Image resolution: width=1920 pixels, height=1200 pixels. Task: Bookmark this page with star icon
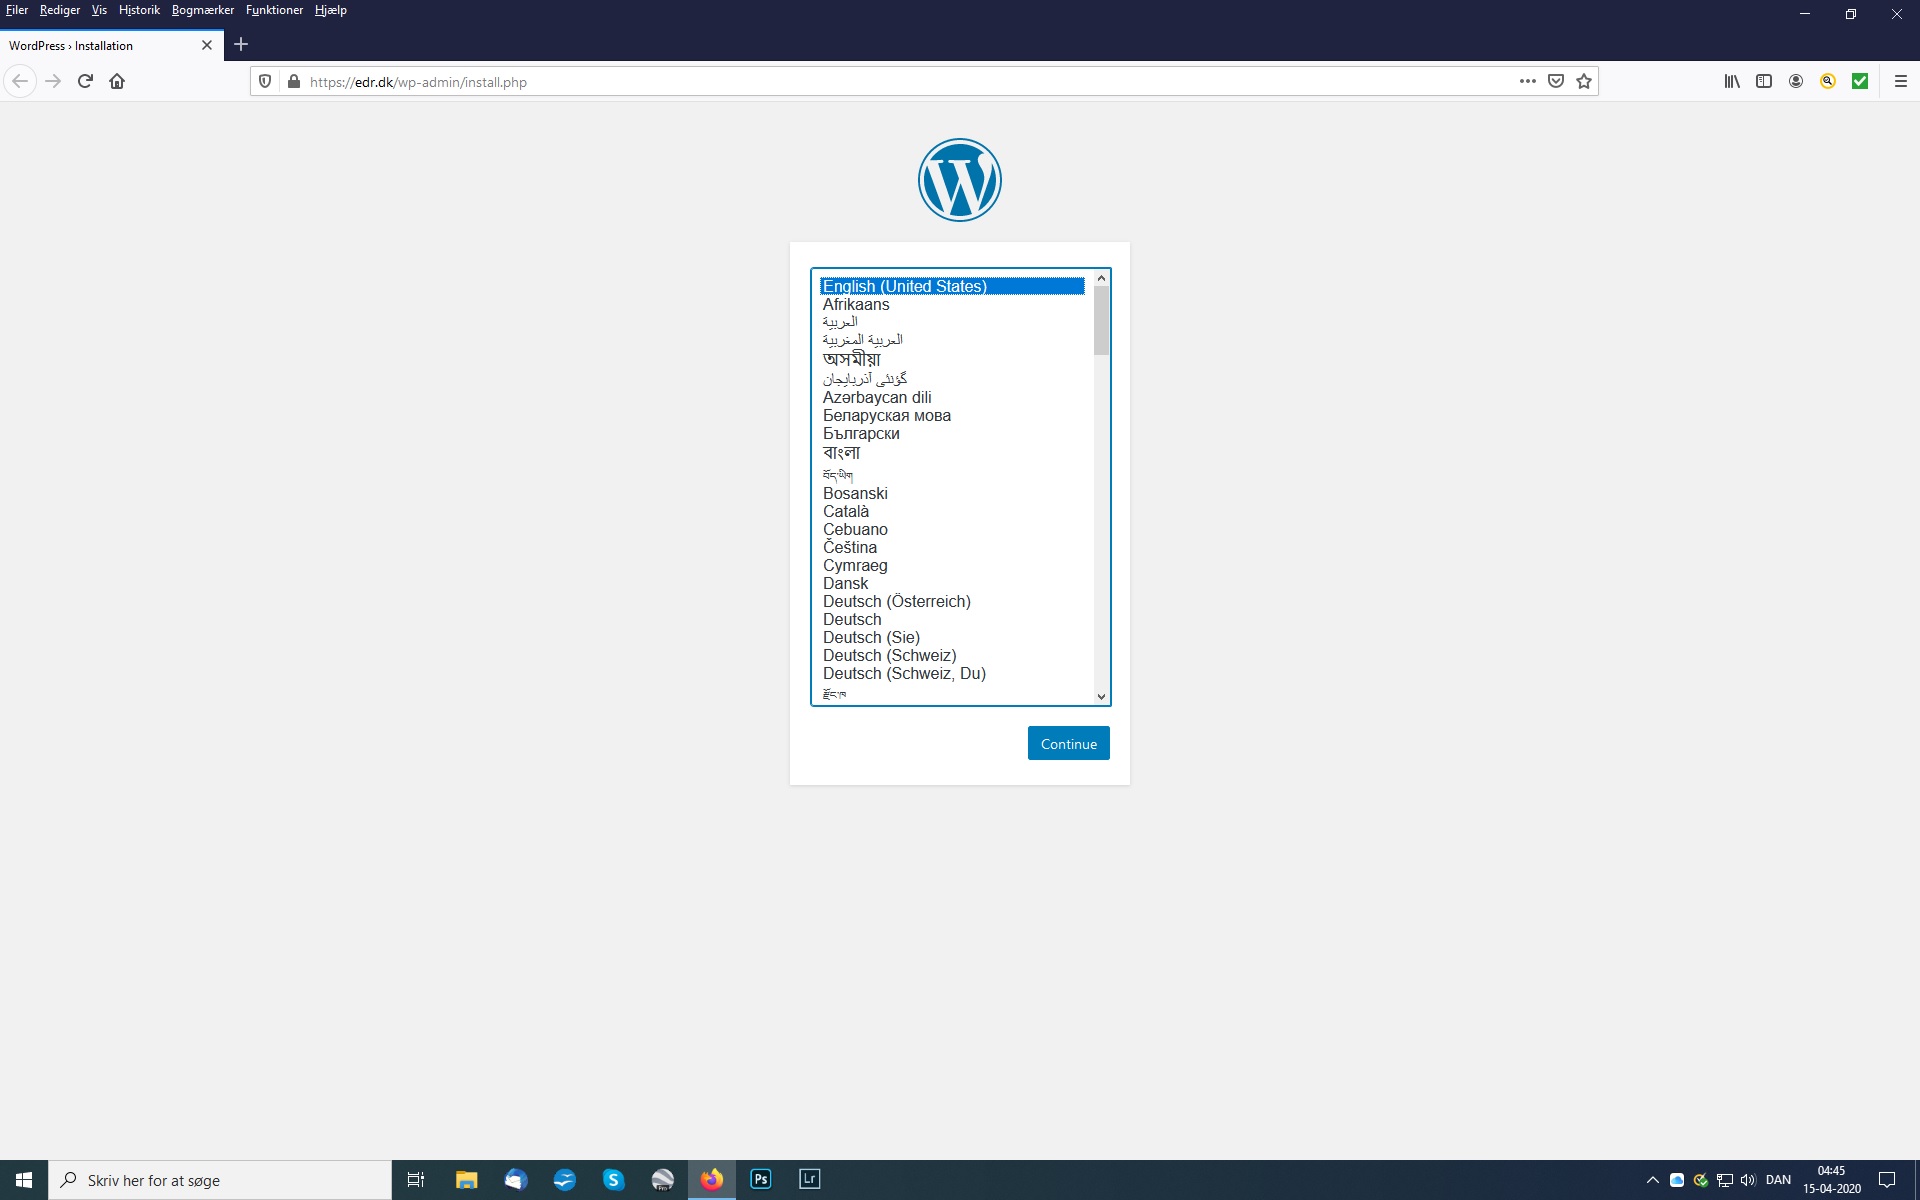click(1584, 81)
